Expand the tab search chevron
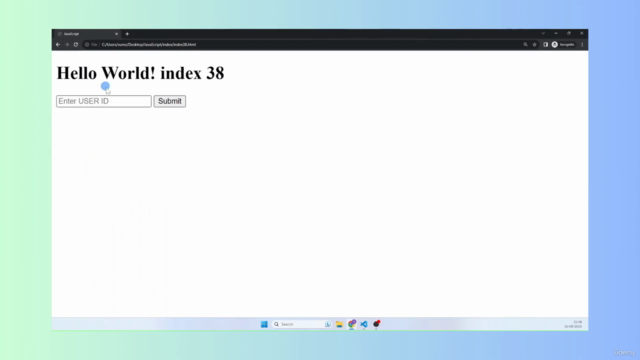This screenshot has height=360, width=640. pyautogui.click(x=543, y=33)
